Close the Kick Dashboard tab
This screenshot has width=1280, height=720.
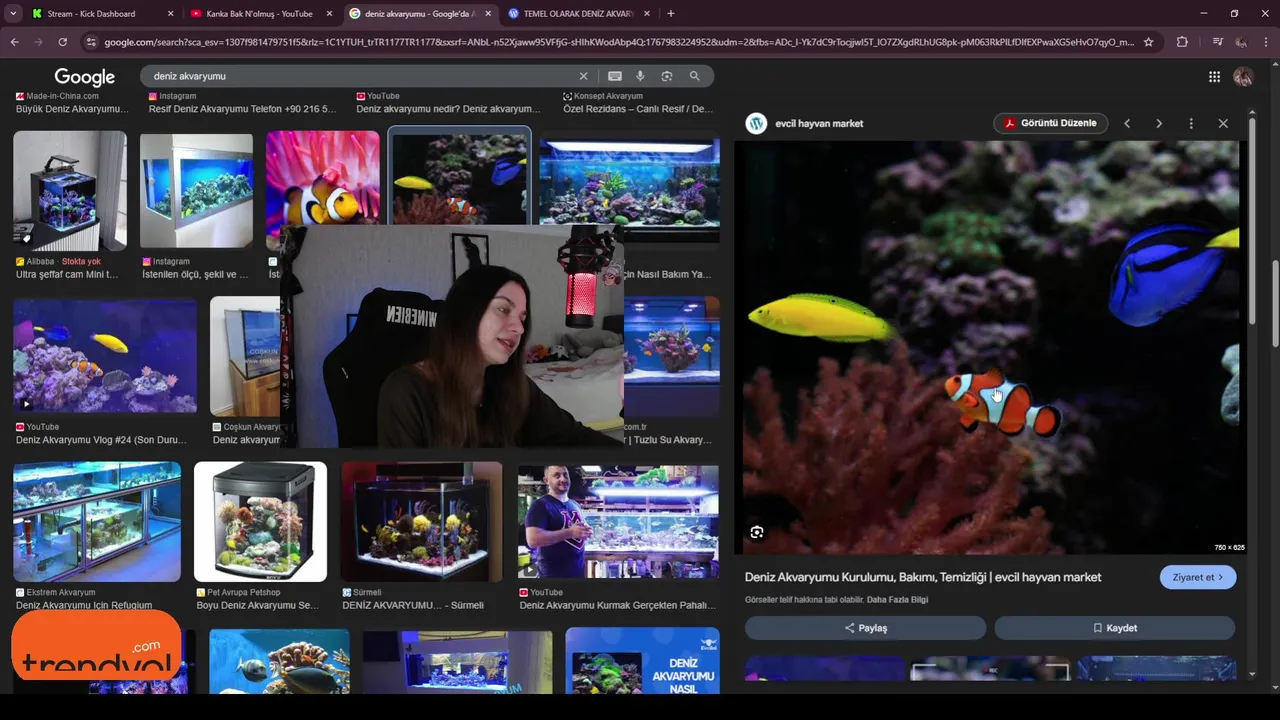(x=170, y=14)
